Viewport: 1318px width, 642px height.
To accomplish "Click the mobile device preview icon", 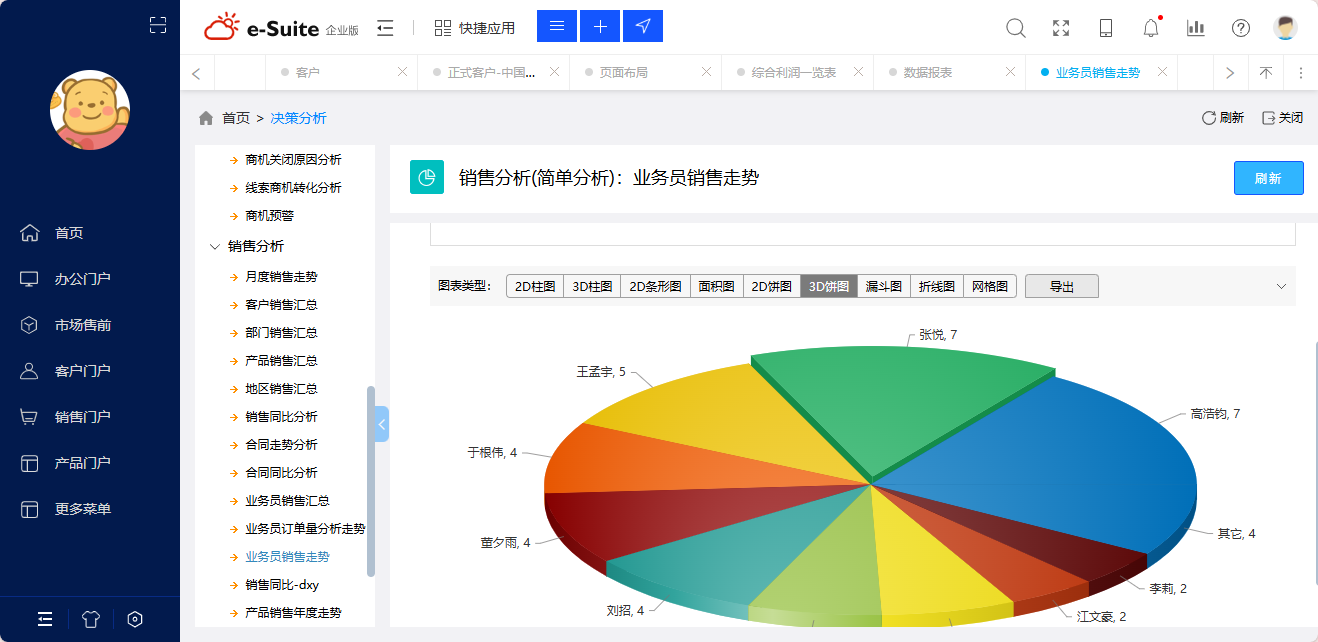I will (1105, 28).
